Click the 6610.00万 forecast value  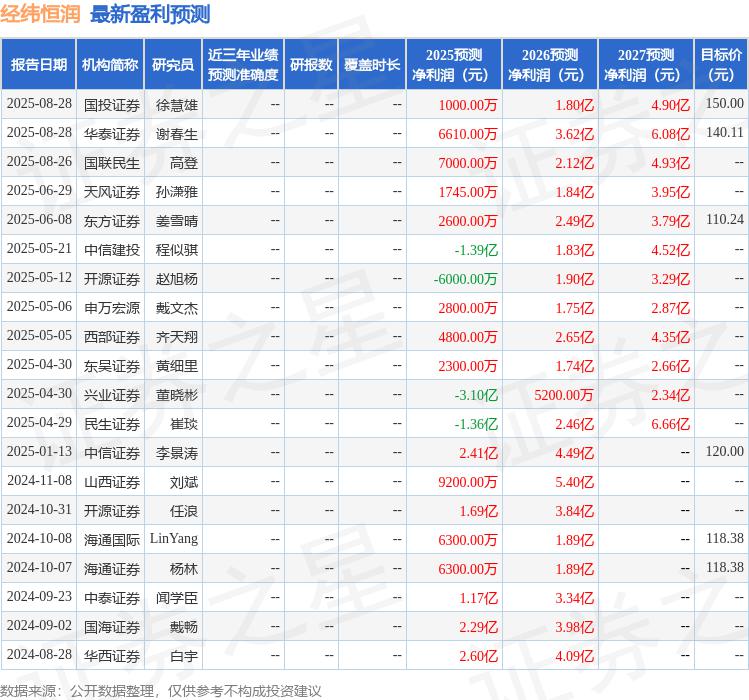pyautogui.click(x=468, y=134)
